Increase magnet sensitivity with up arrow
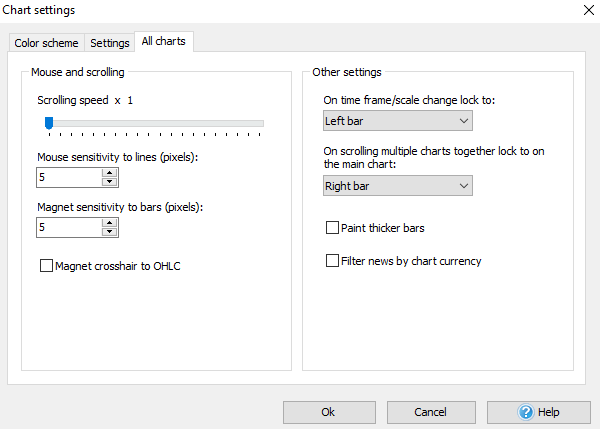This screenshot has width=600, height=429. click(x=110, y=222)
